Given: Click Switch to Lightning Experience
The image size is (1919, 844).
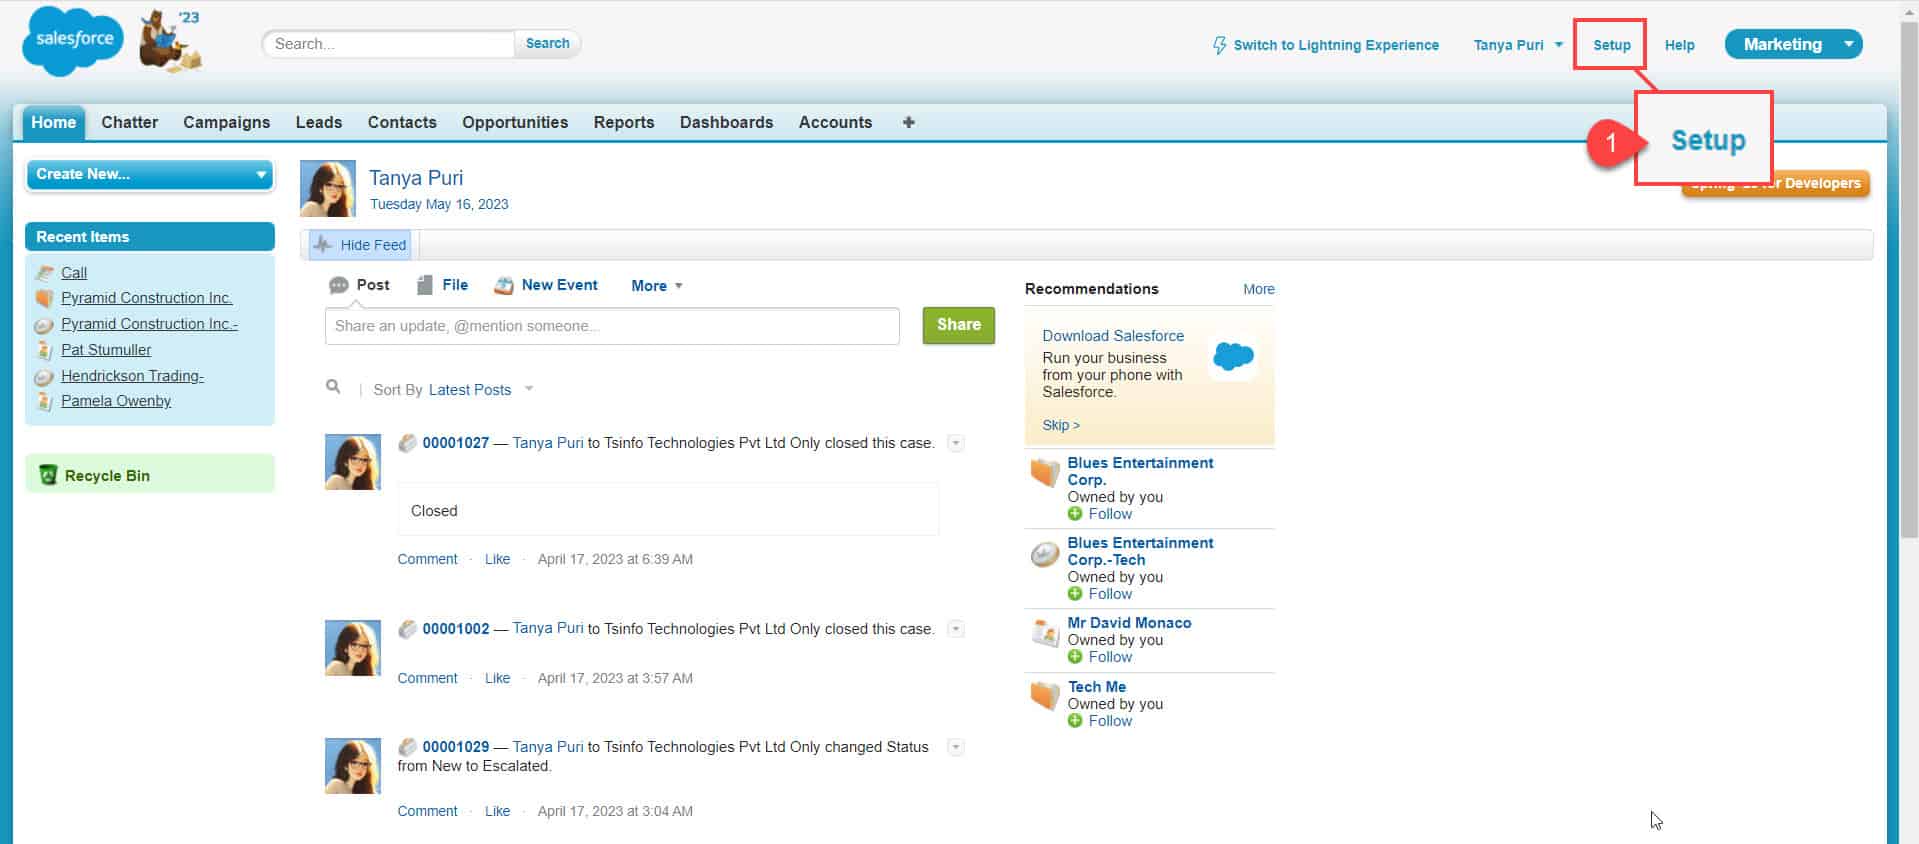Looking at the screenshot, I should (1336, 45).
